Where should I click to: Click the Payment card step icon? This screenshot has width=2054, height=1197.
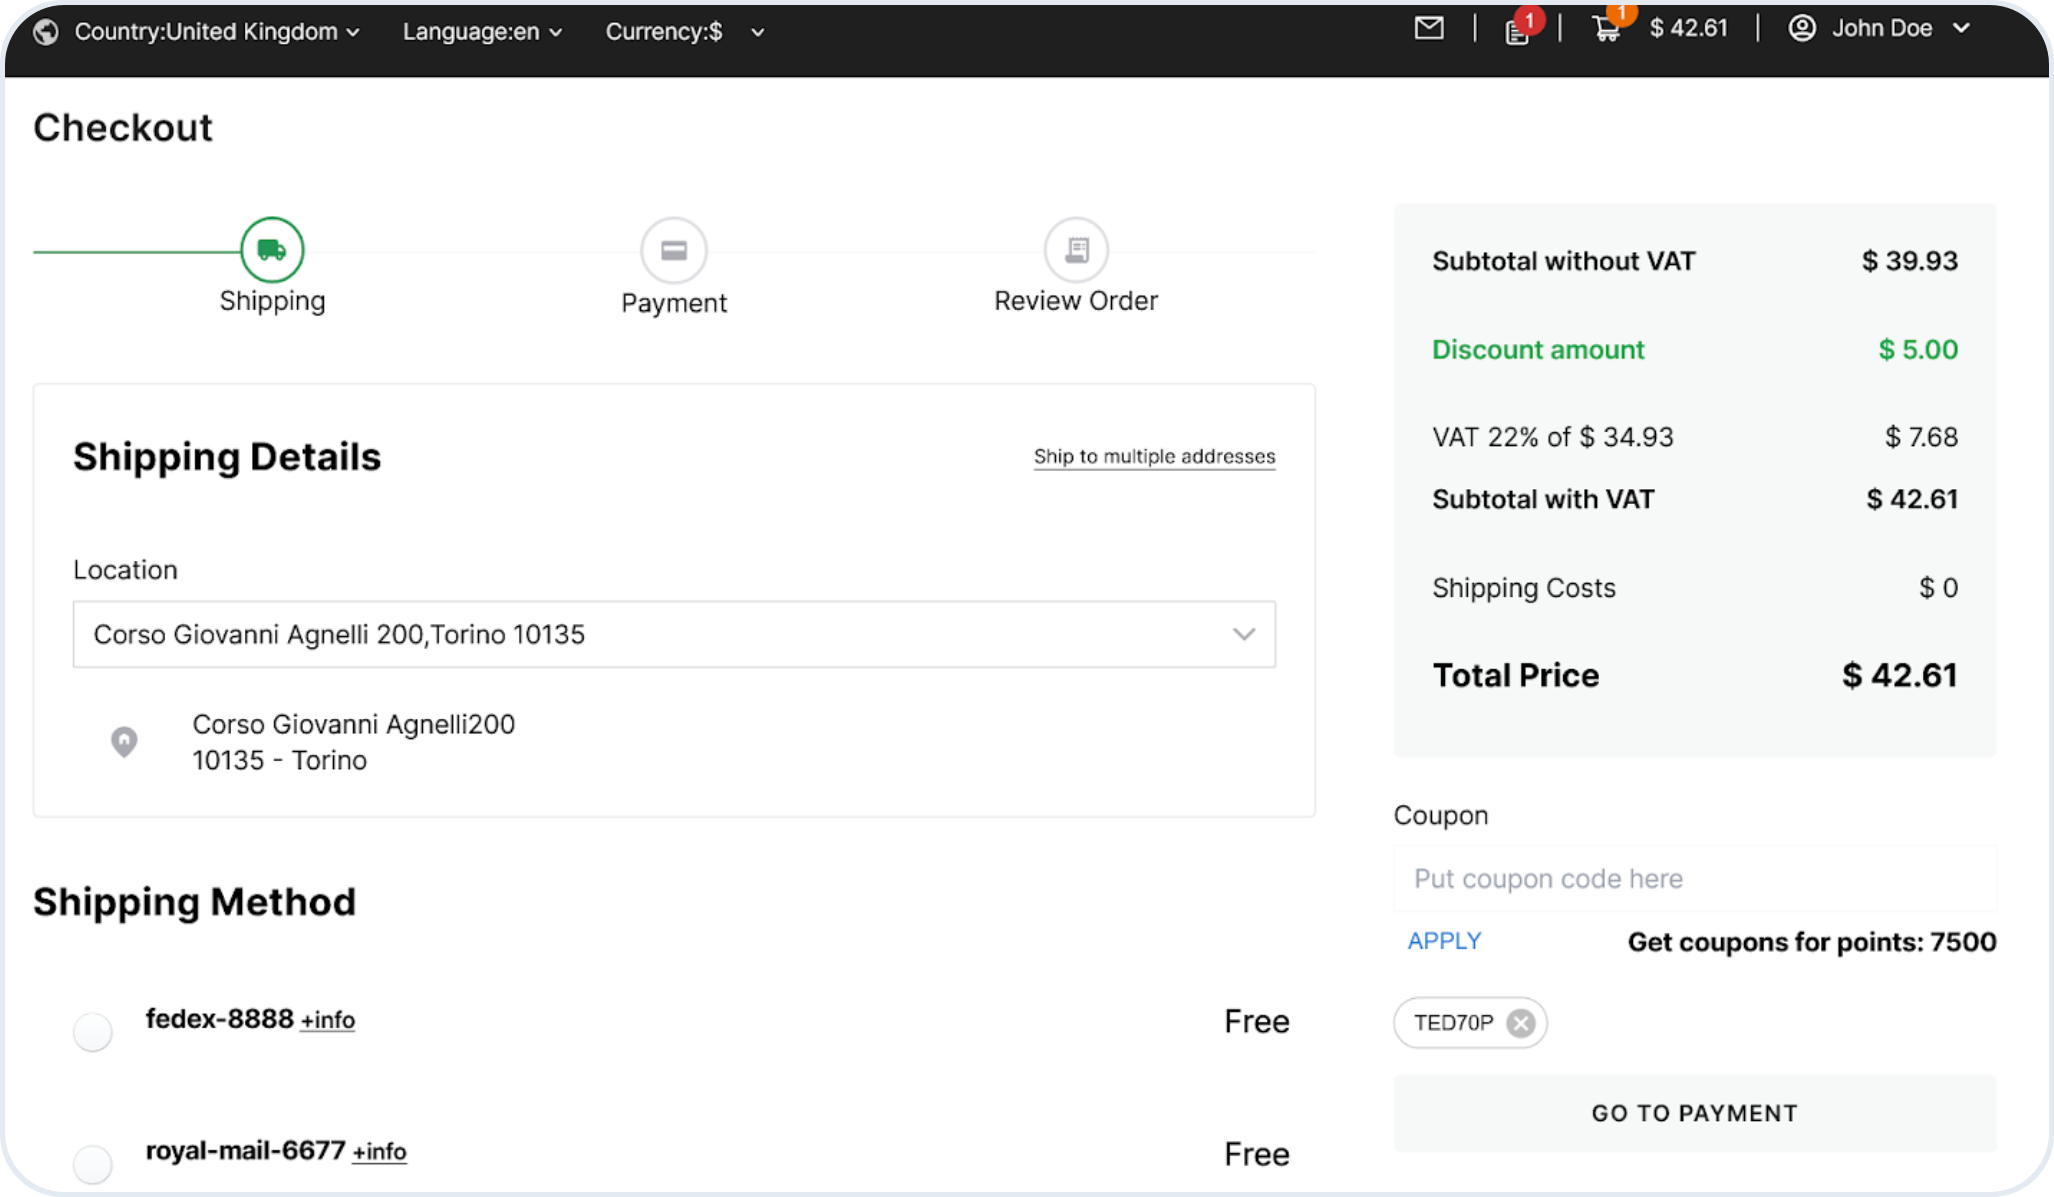tap(674, 250)
